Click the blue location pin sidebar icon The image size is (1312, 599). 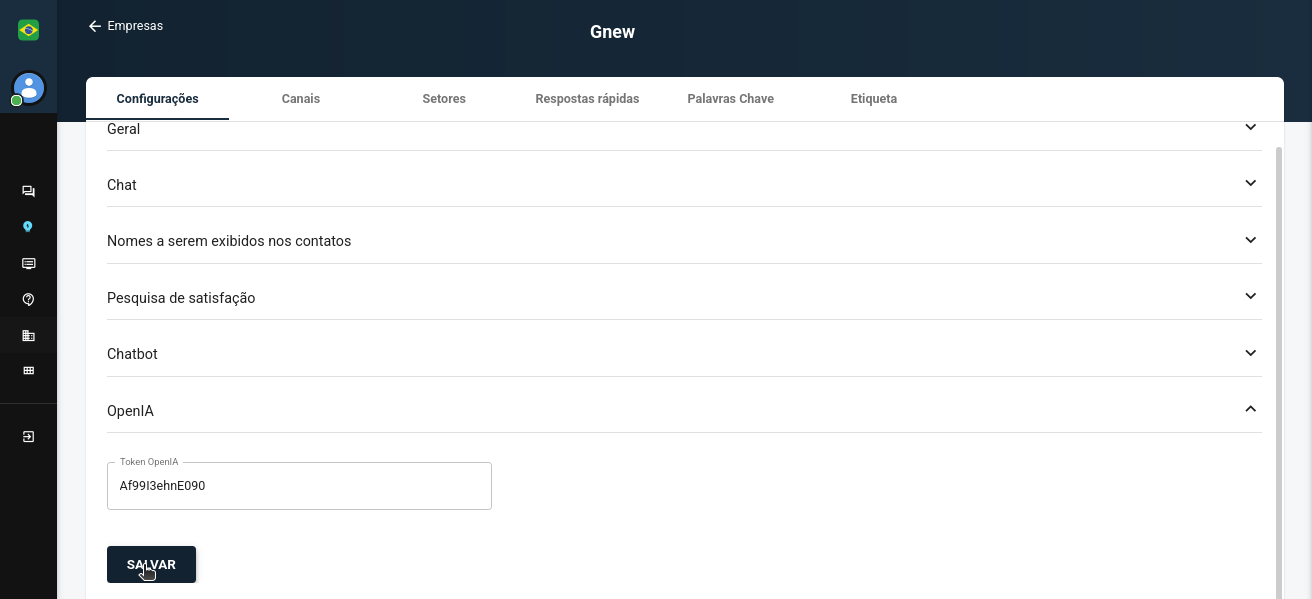tap(28, 227)
